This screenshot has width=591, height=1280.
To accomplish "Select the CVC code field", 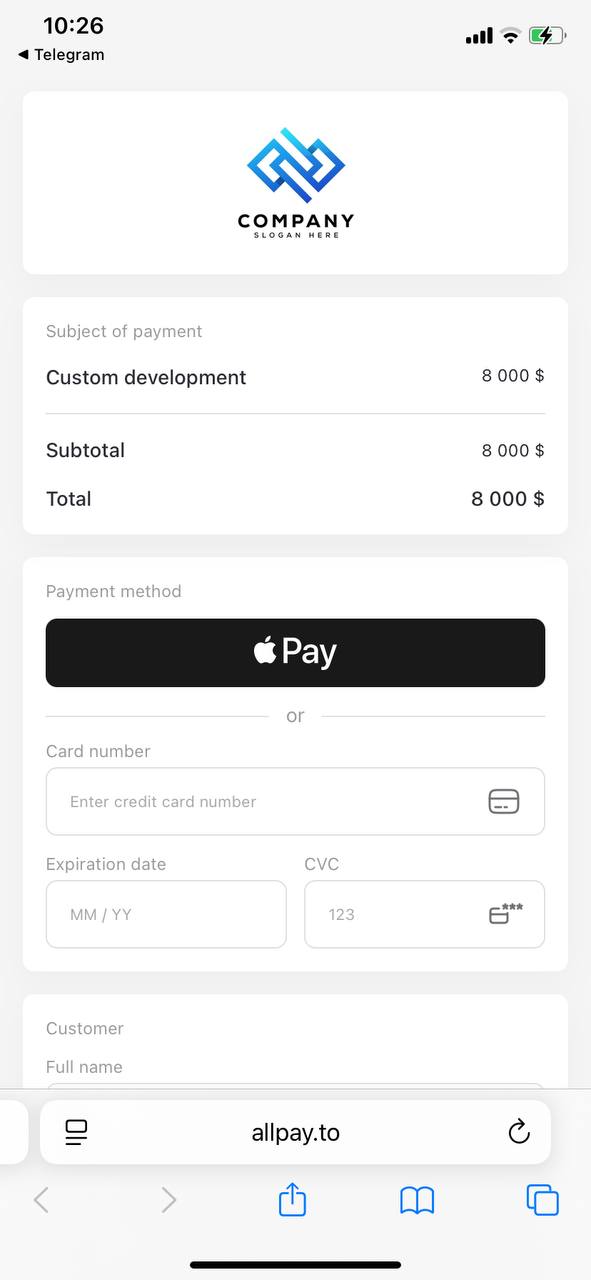I will [400, 914].
